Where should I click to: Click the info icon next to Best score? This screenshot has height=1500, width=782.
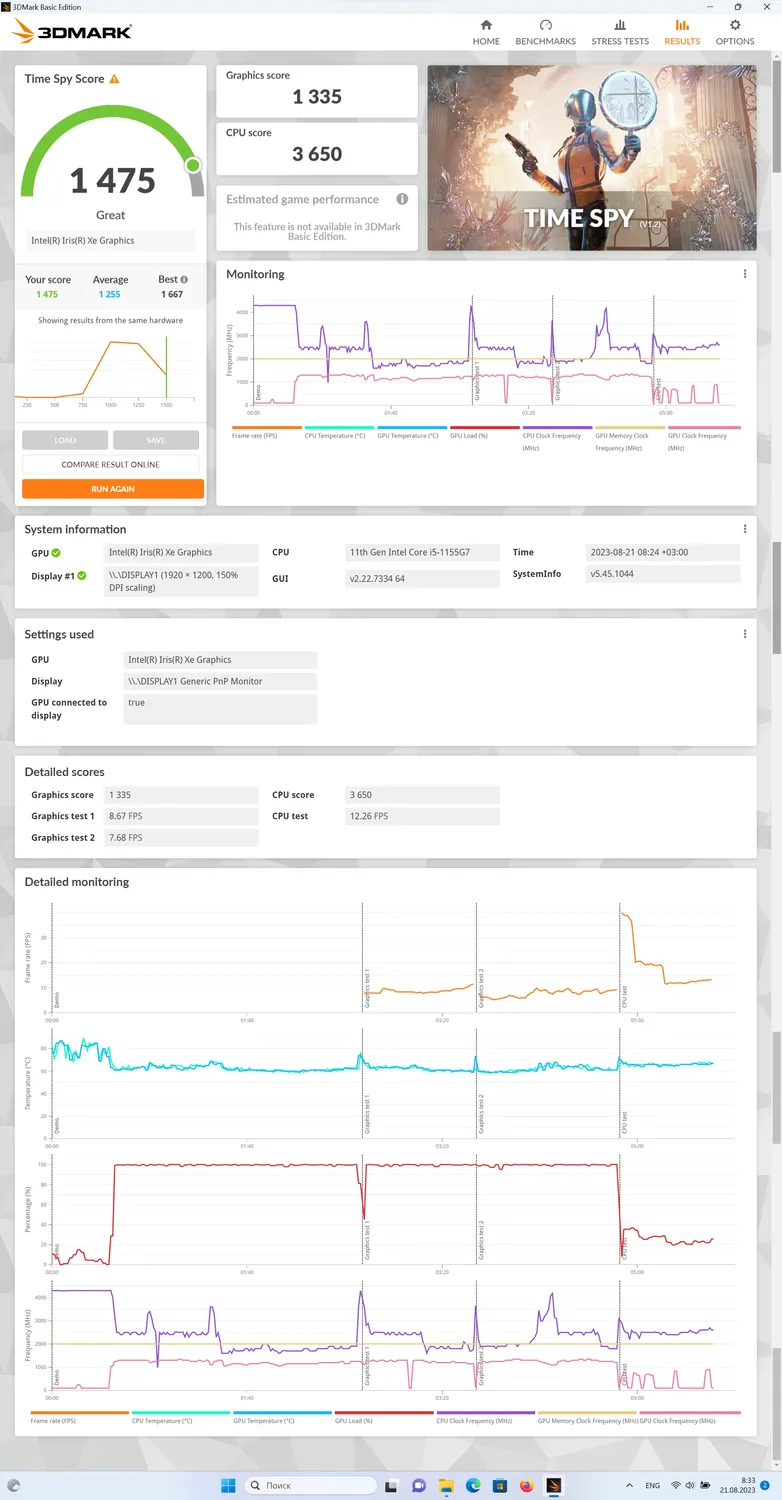[184, 280]
